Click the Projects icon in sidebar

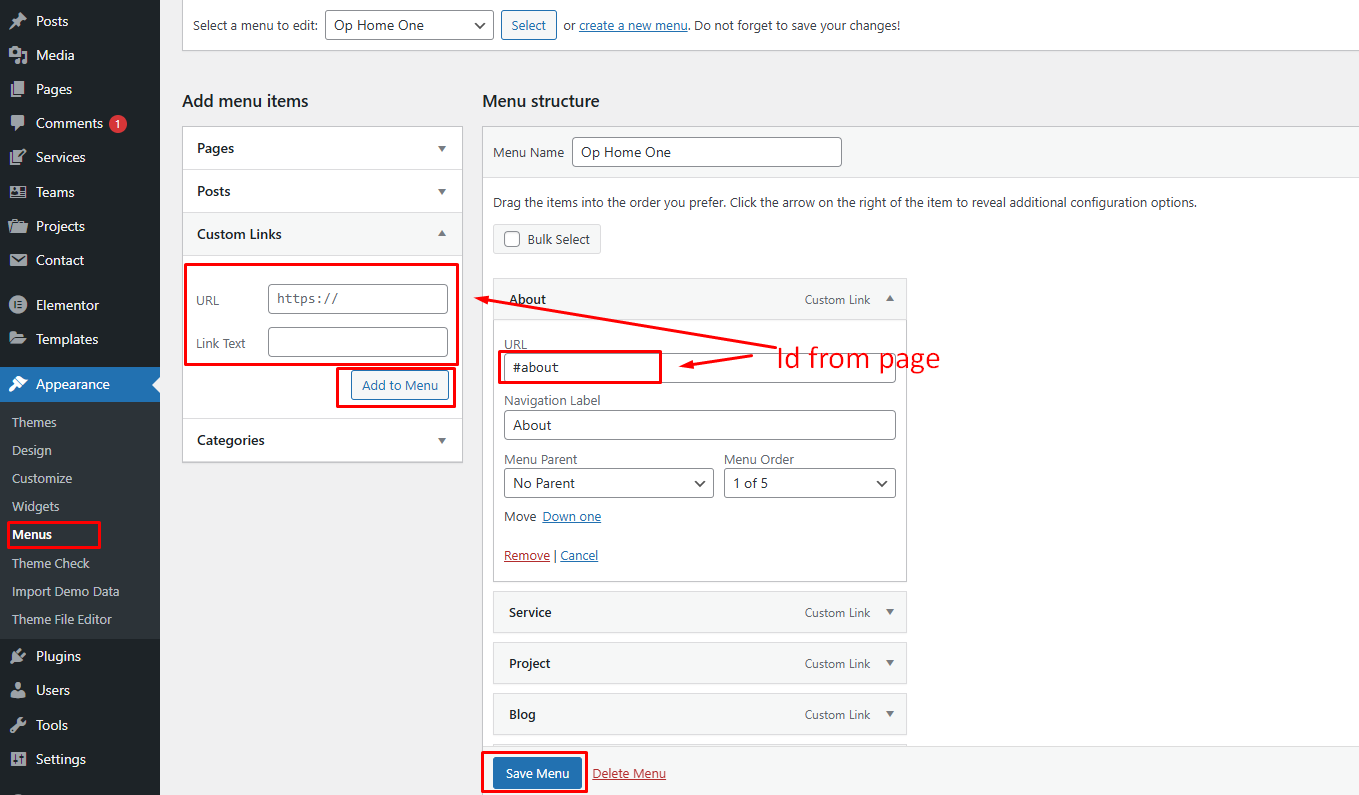point(18,226)
